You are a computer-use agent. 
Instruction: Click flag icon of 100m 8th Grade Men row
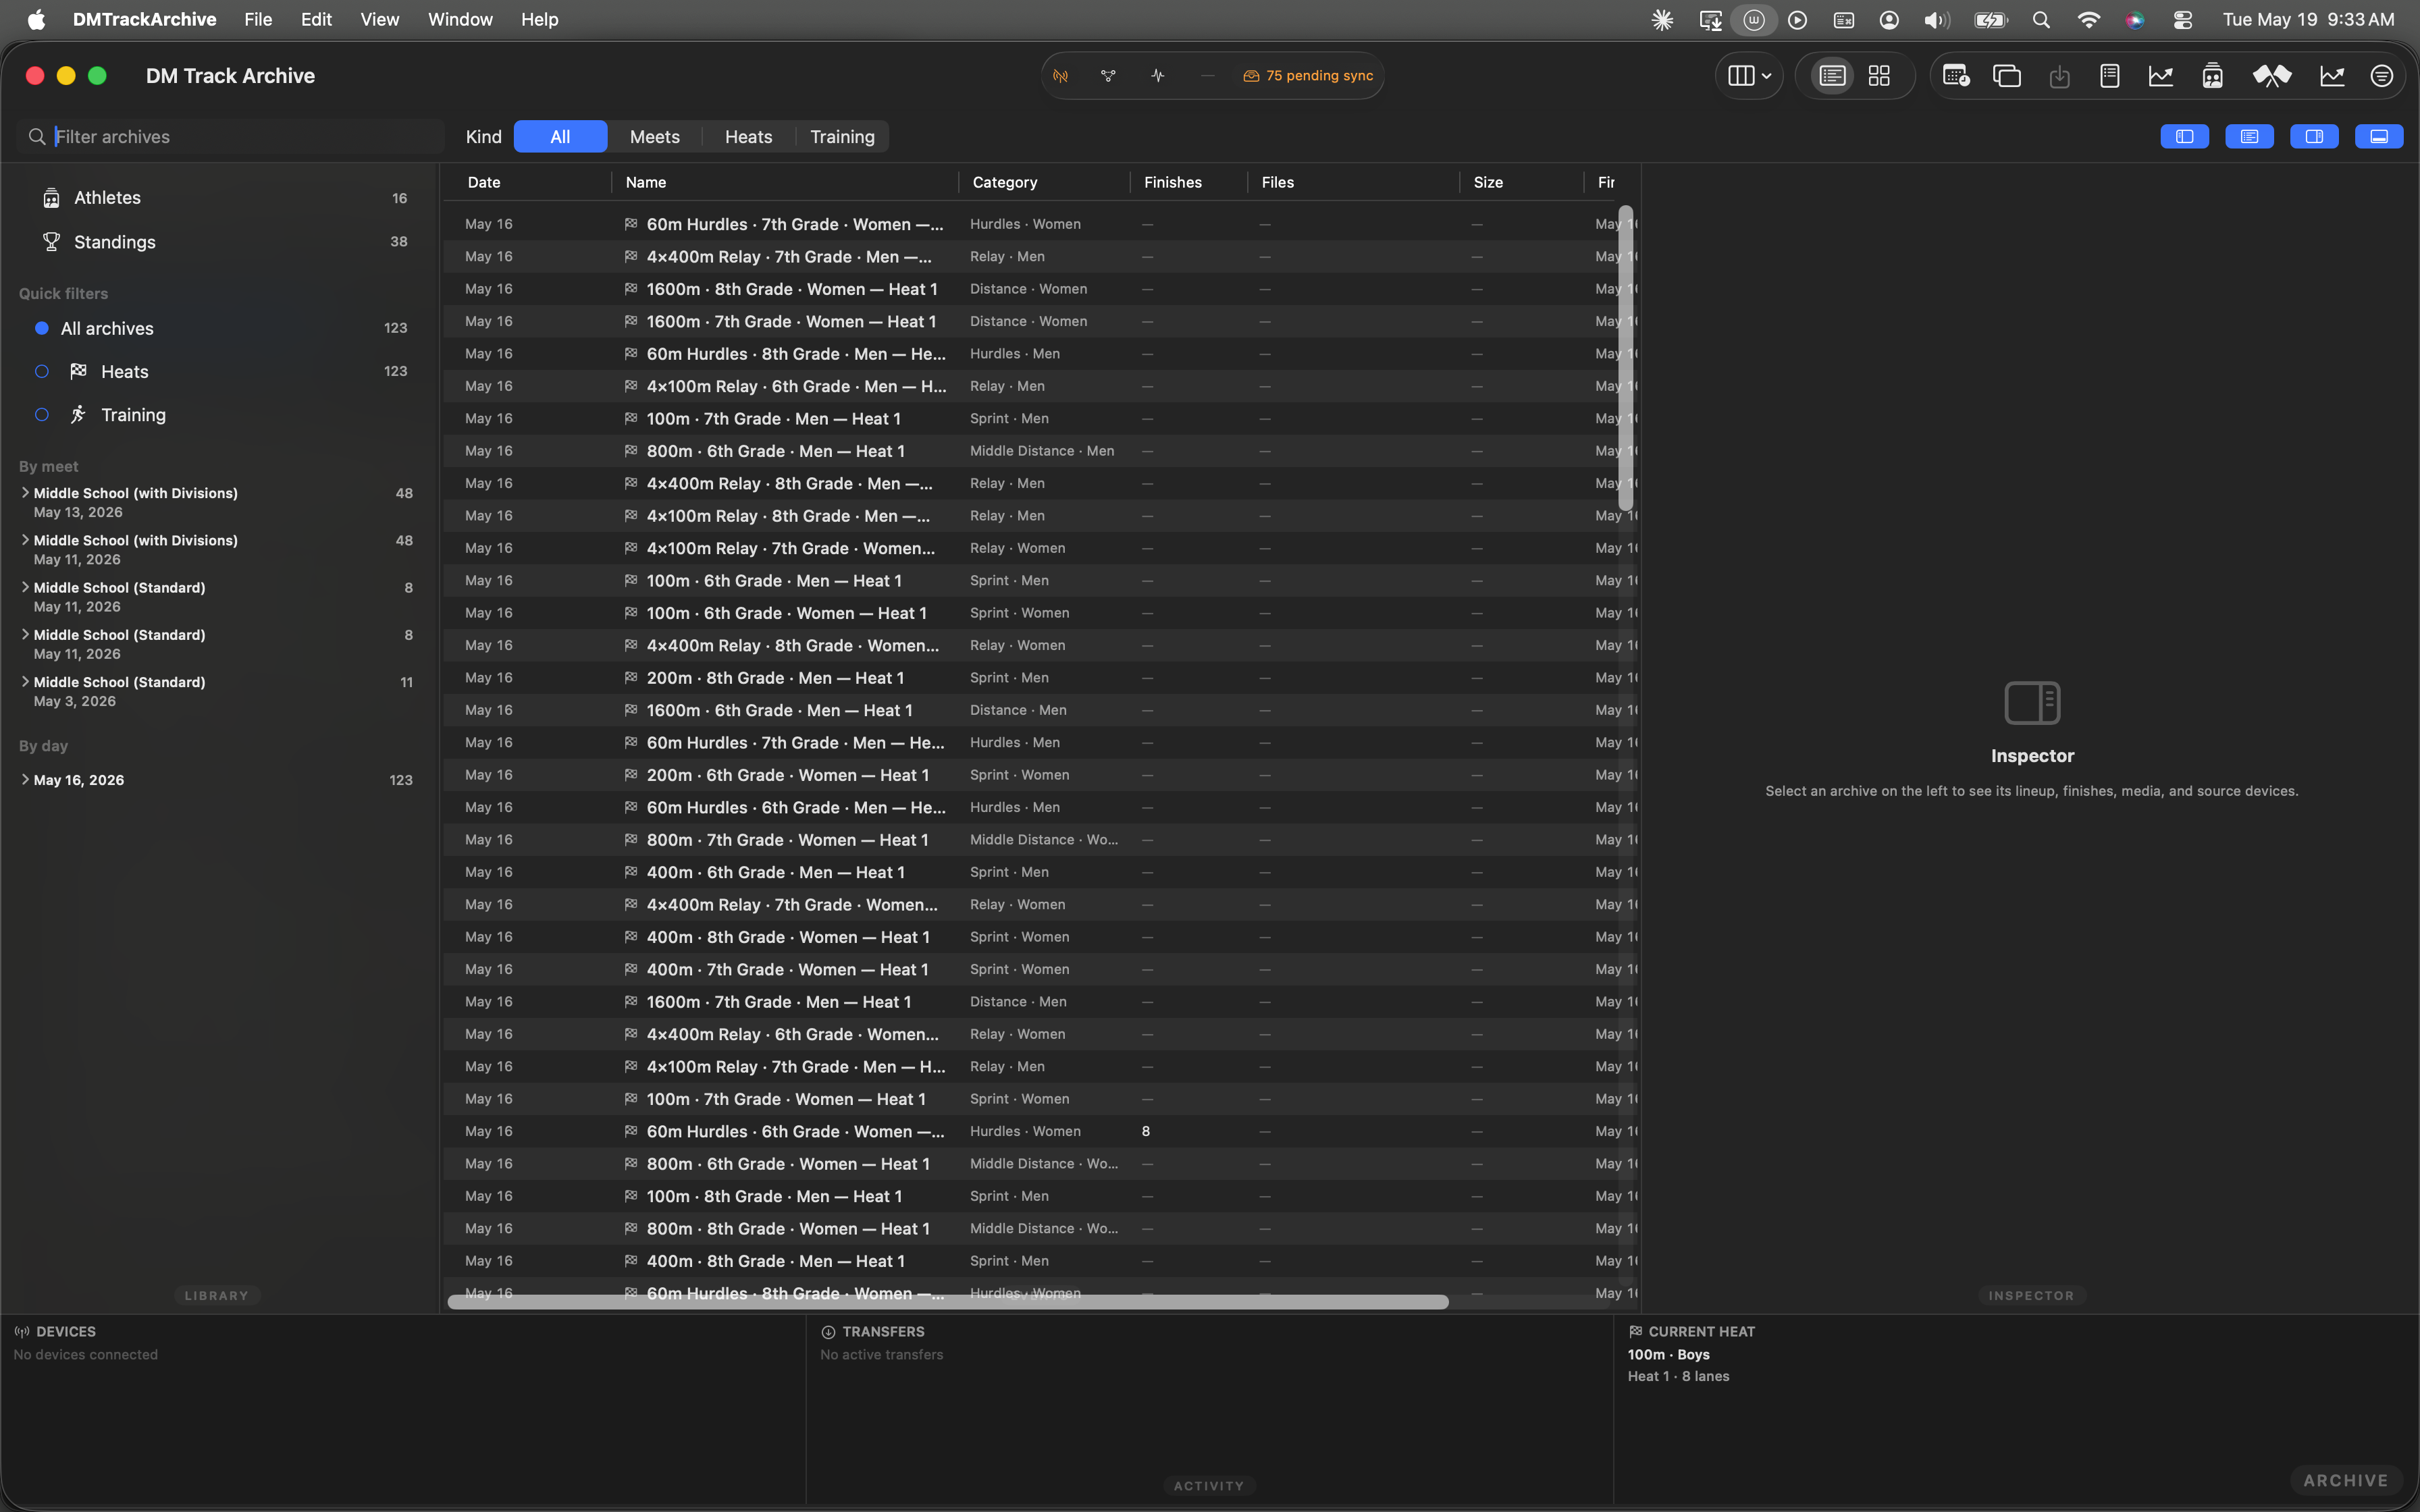click(x=631, y=1196)
